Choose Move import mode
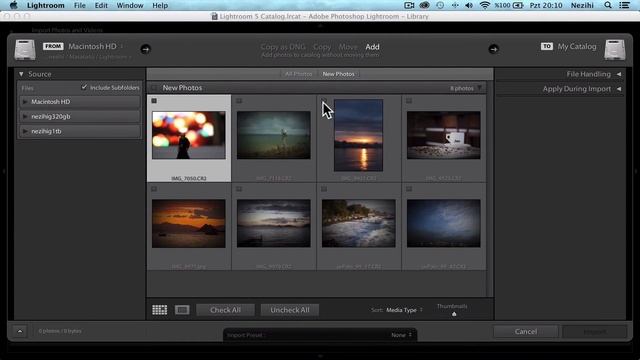Viewport: 640px width, 360px height. coord(348,47)
